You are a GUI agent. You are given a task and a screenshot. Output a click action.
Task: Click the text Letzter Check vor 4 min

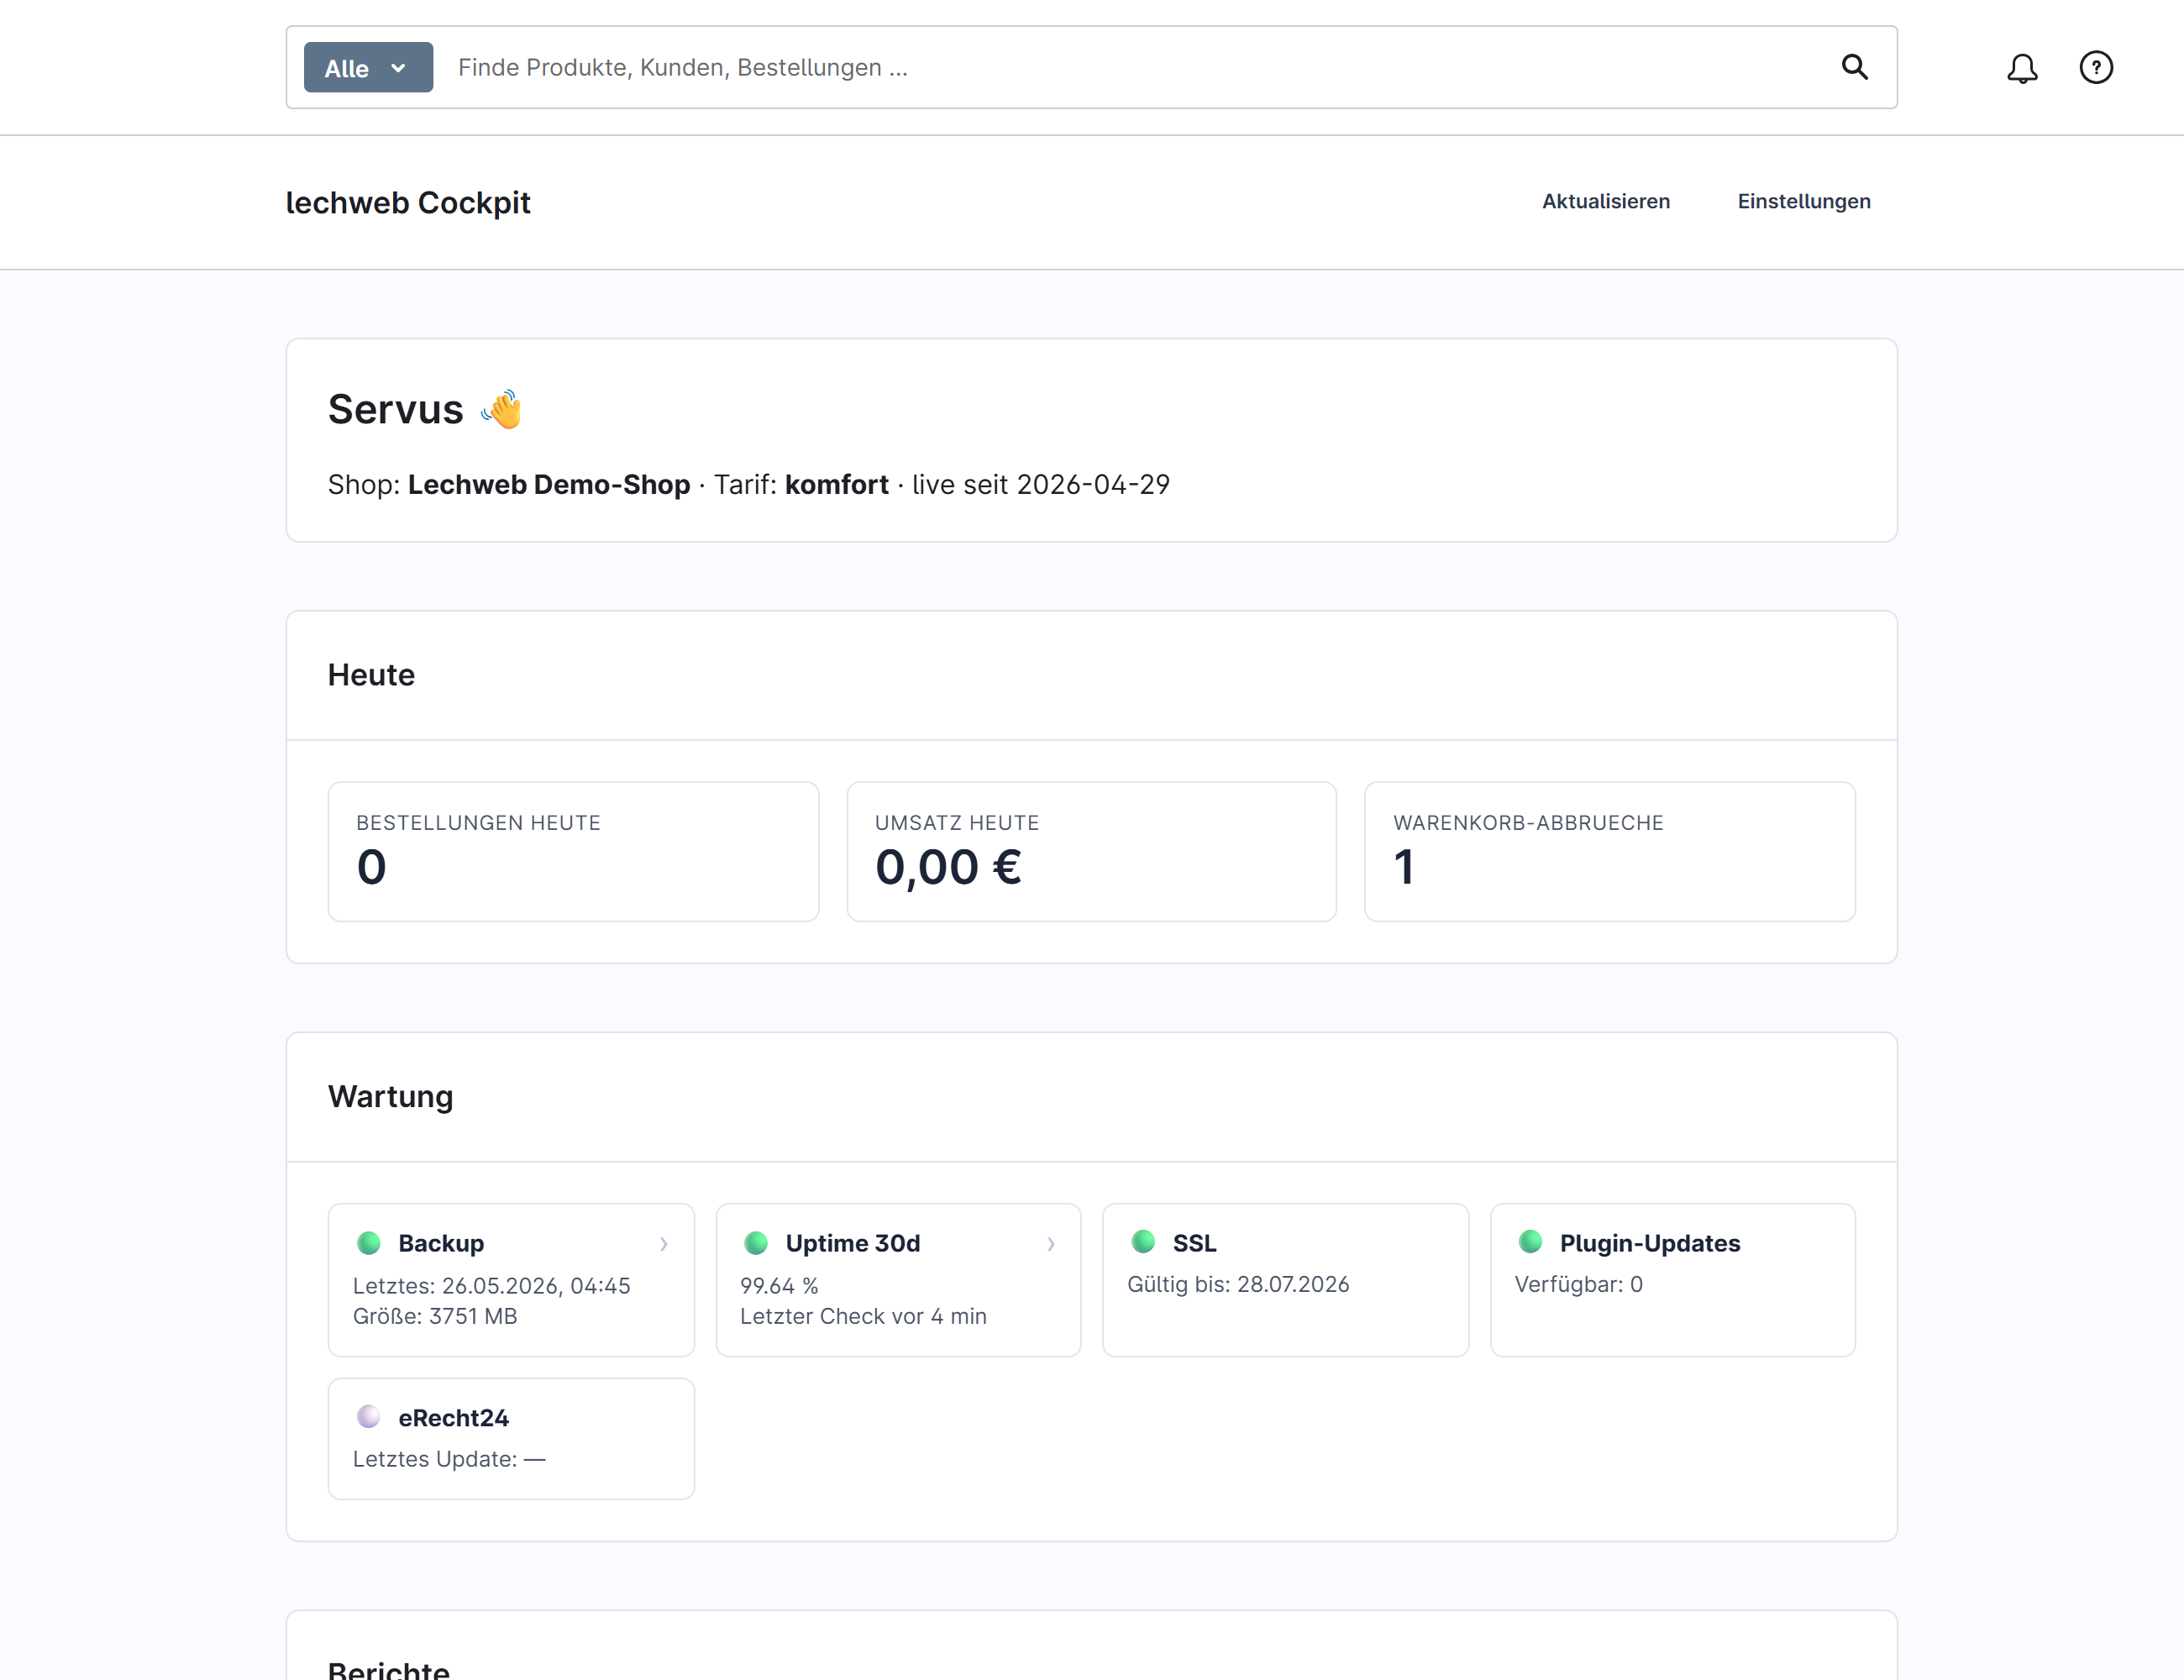click(x=863, y=1317)
